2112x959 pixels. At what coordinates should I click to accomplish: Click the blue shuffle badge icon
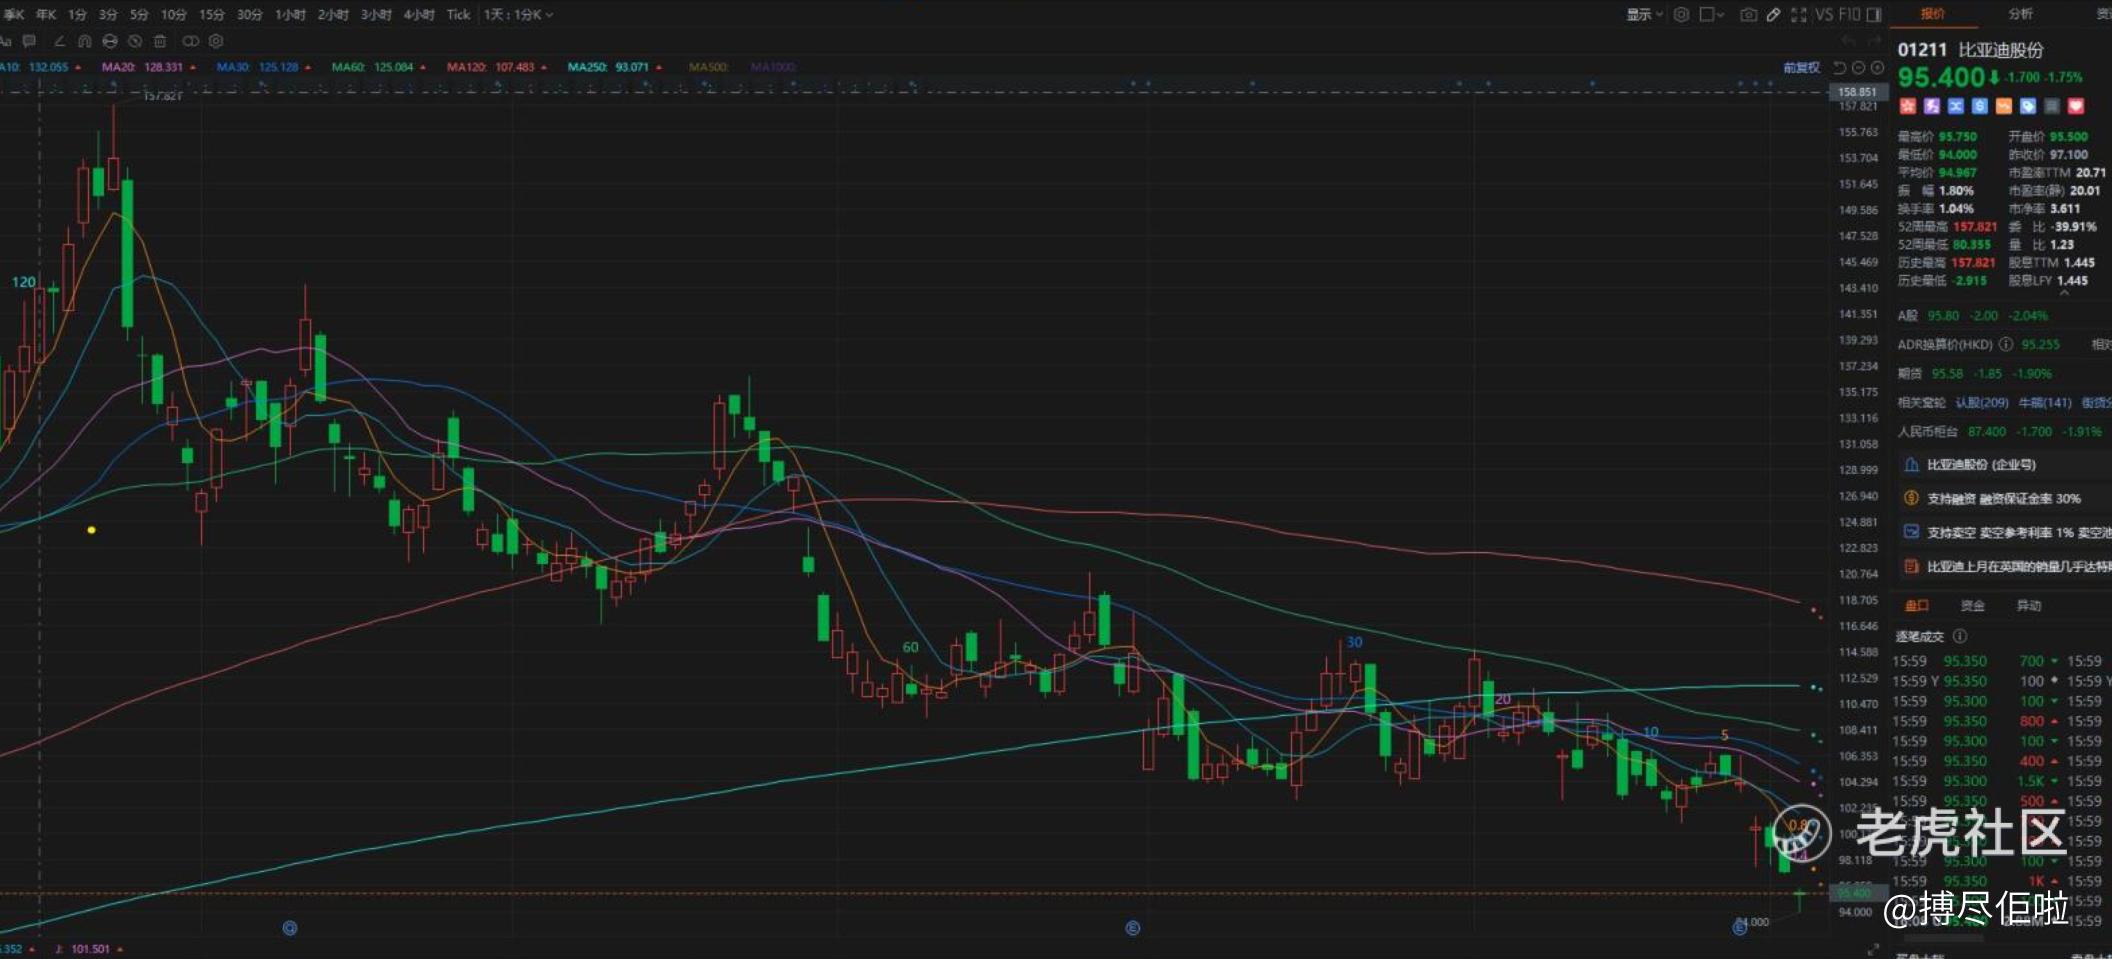coord(1956,106)
